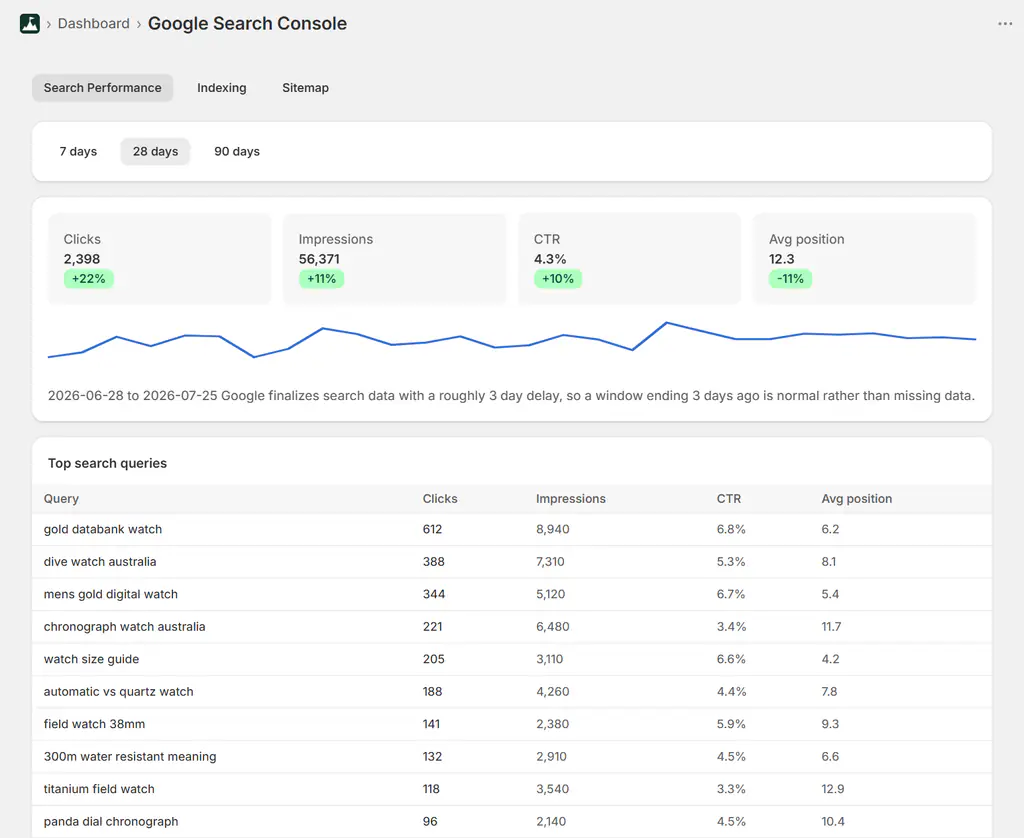Screen dimensions: 1024x838
Task: Click the 6.7% CTR cell
Action: (x=731, y=594)
